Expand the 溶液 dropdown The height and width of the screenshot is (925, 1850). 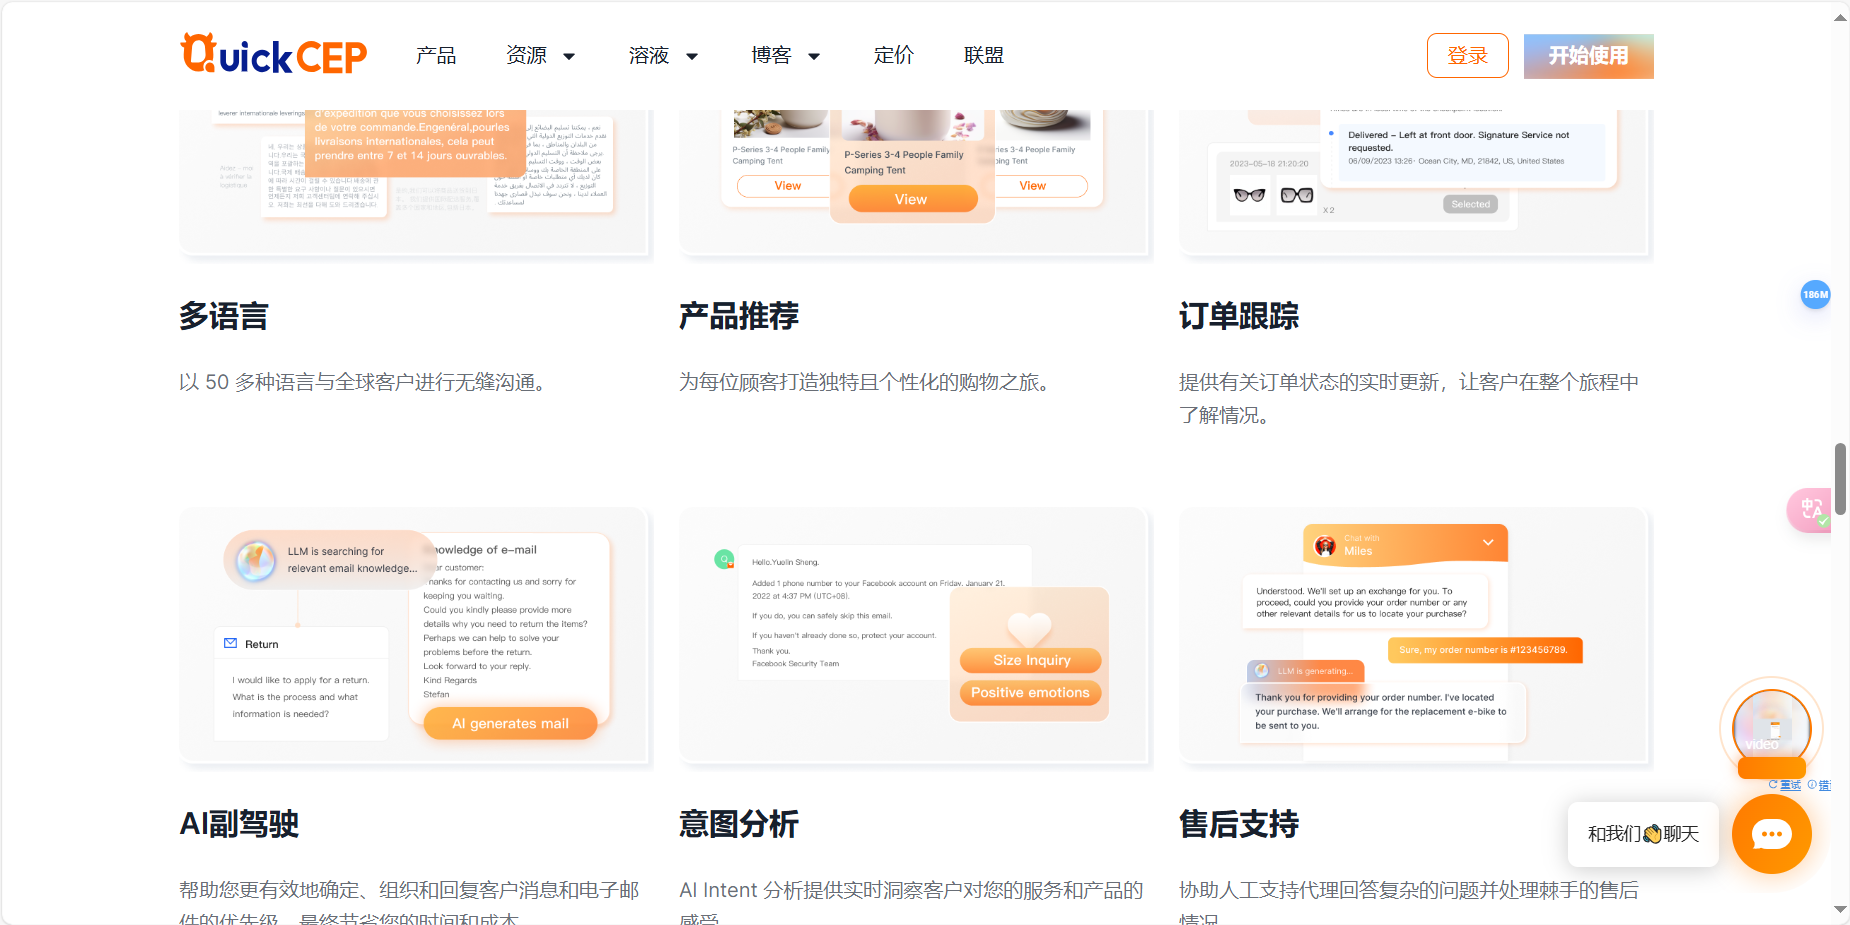[x=663, y=56]
